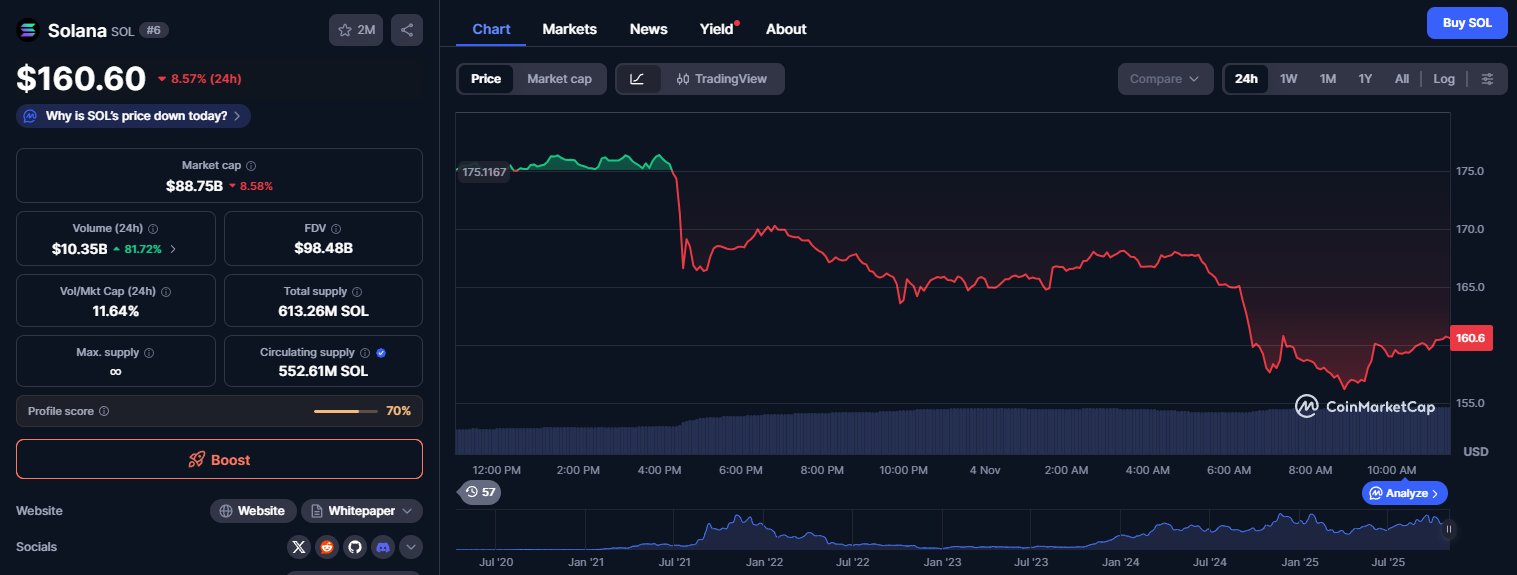Expand more socials chevron
The image size is (1517, 575).
pos(412,547)
